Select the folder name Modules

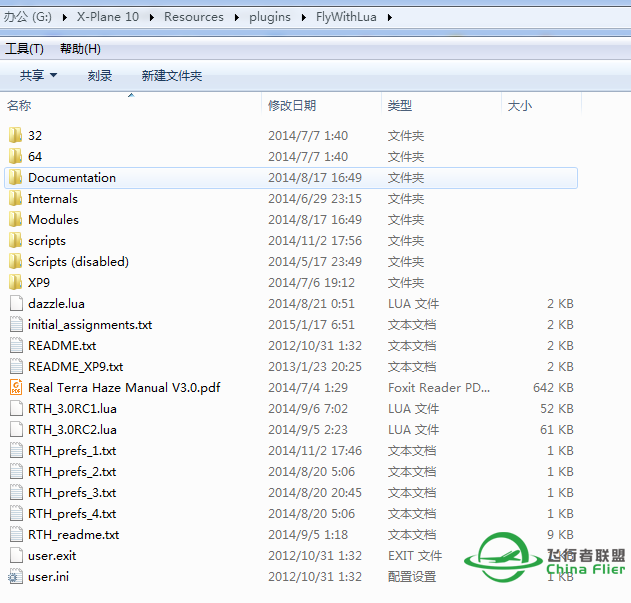pos(54,219)
